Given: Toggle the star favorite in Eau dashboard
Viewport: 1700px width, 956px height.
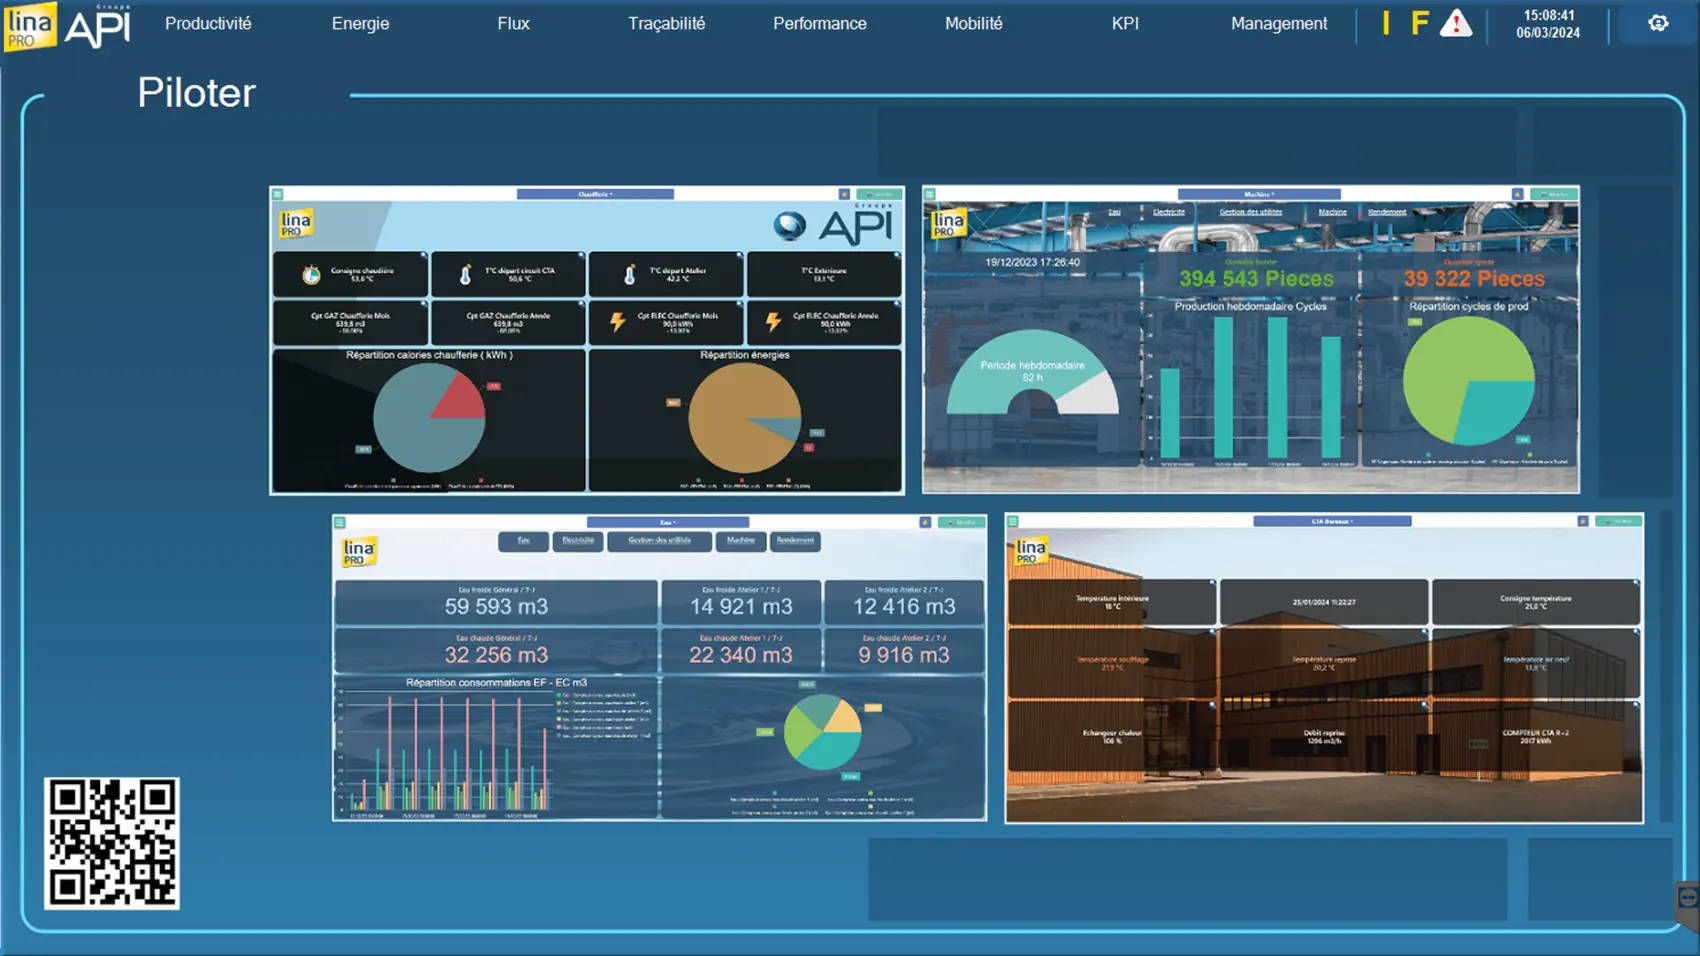Looking at the screenshot, I should pyautogui.click(x=925, y=522).
